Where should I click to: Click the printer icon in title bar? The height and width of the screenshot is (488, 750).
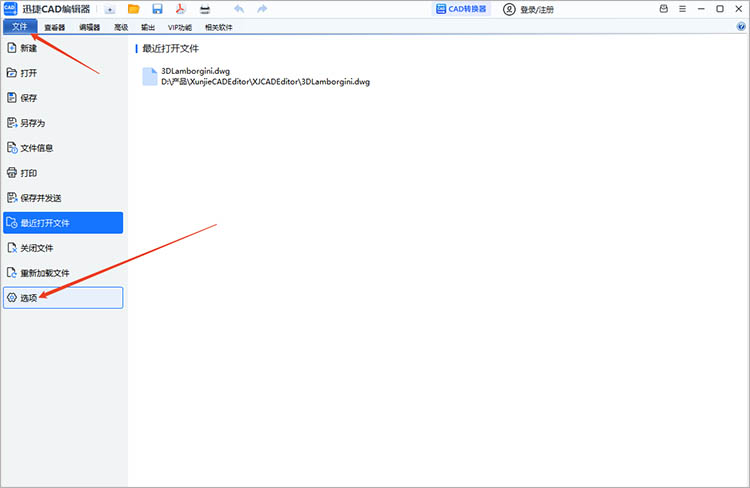point(205,9)
